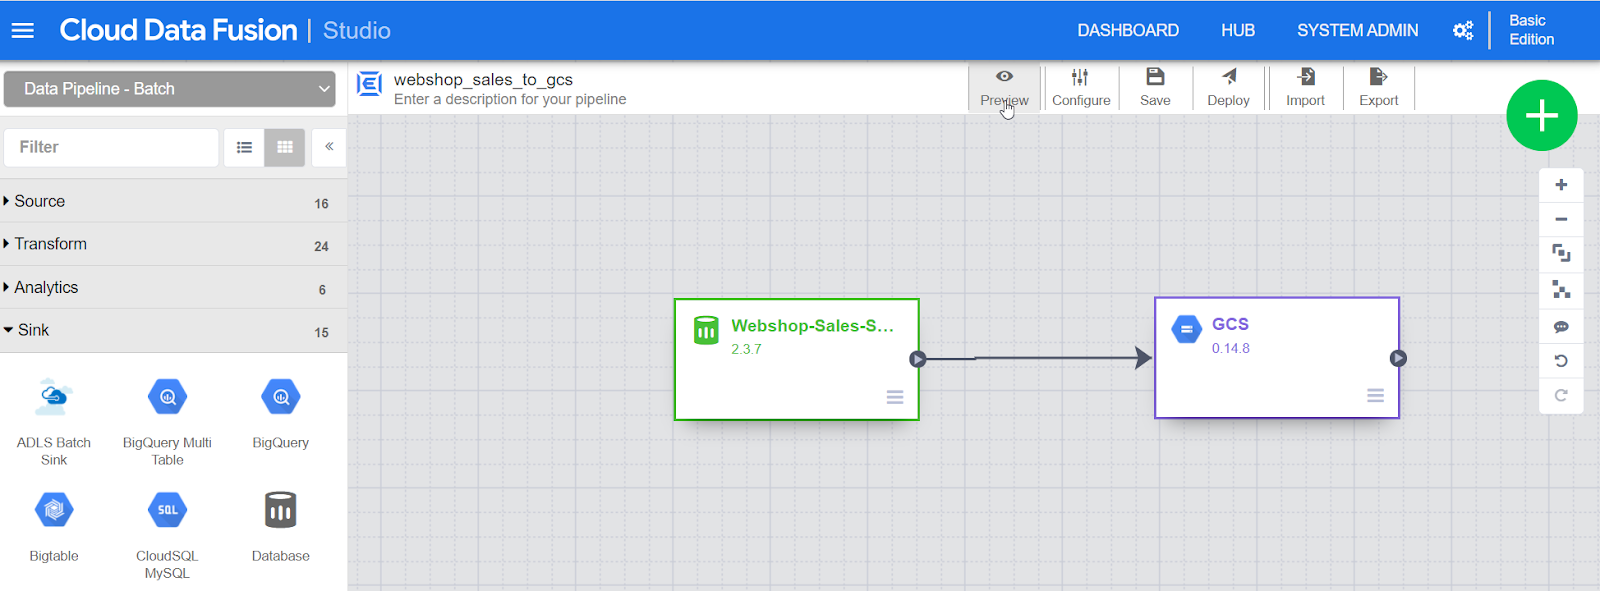
Task: Click the batch pipeline type icon
Action: 369,84
